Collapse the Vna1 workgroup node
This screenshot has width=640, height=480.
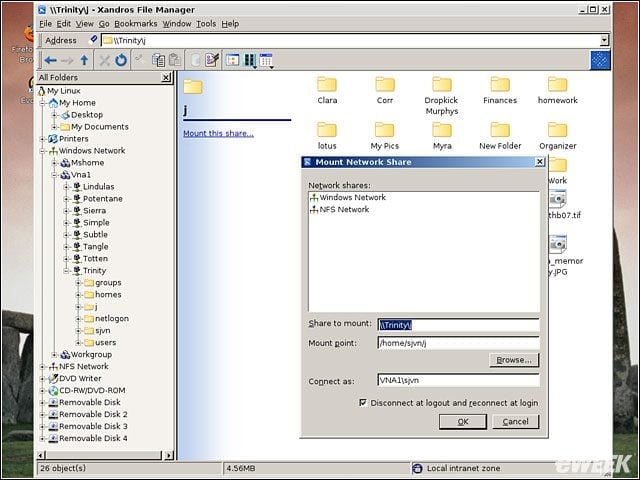54,175
